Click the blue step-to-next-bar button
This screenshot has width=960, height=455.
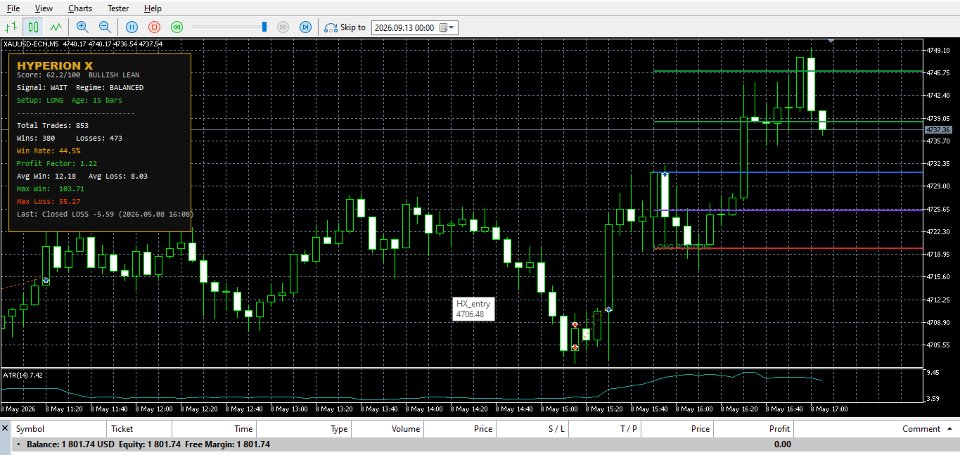(306, 27)
